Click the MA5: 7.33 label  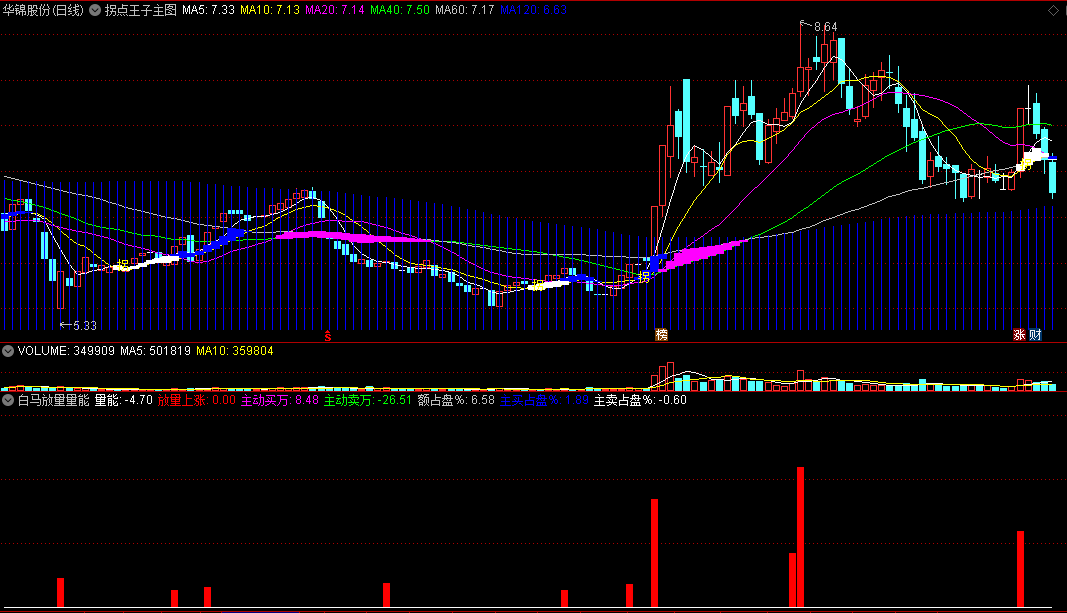tap(208, 10)
